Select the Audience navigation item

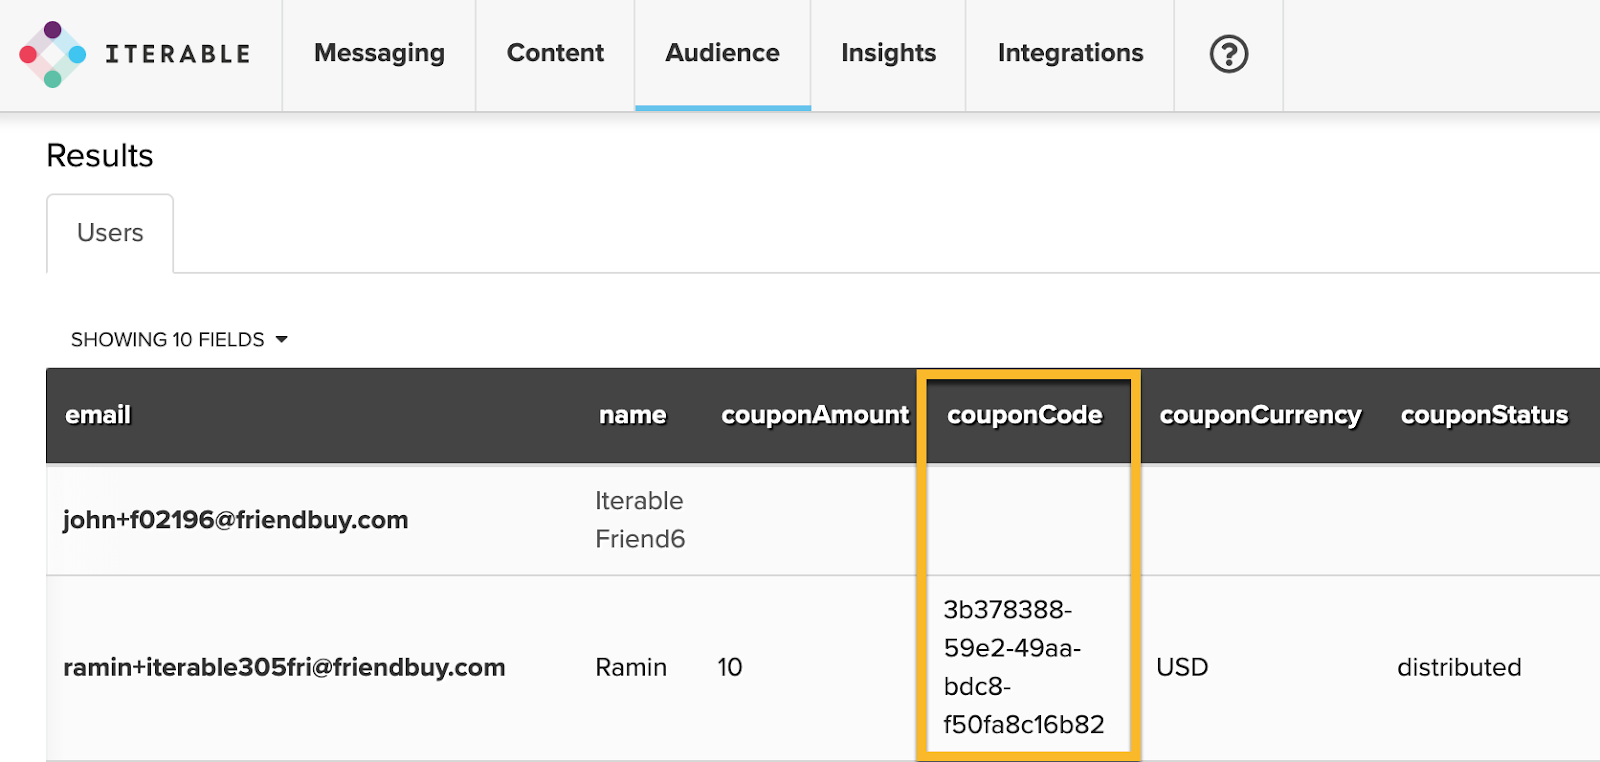click(x=722, y=54)
